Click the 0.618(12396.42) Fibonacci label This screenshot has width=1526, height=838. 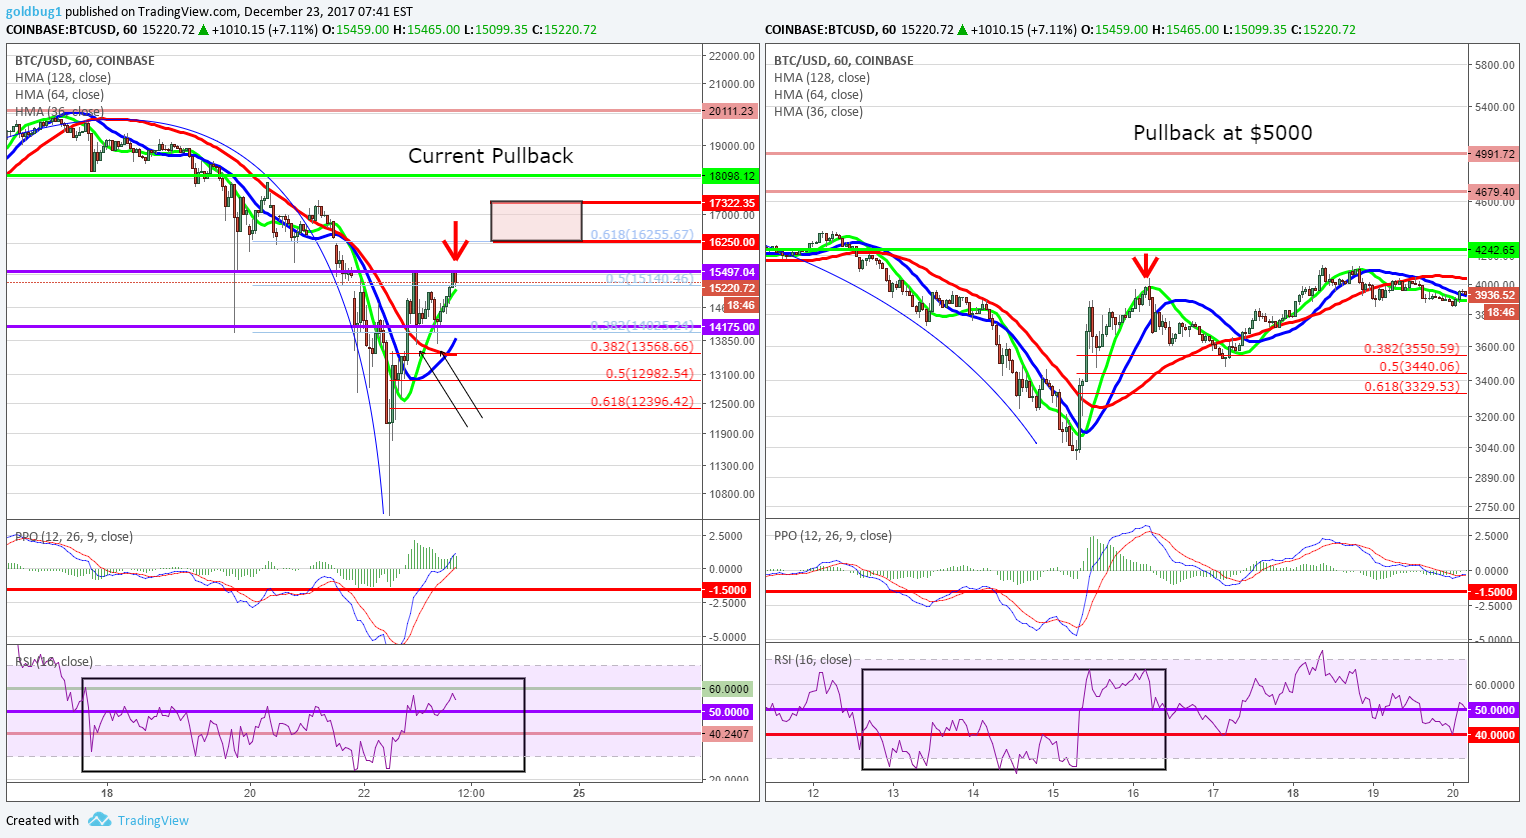coord(642,402)
